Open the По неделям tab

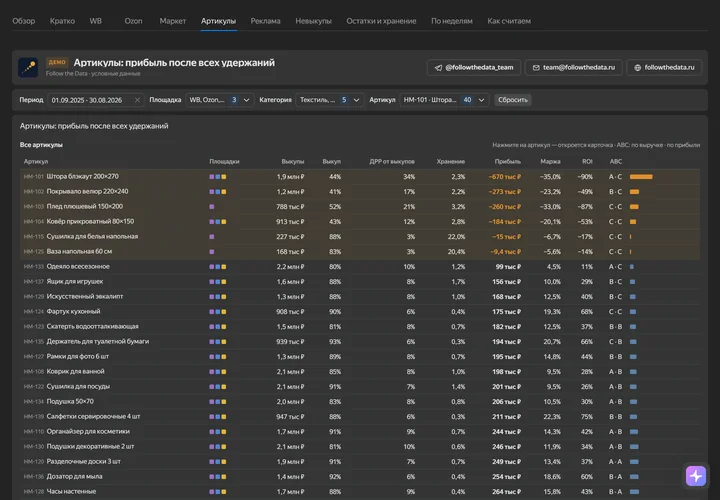452,21
